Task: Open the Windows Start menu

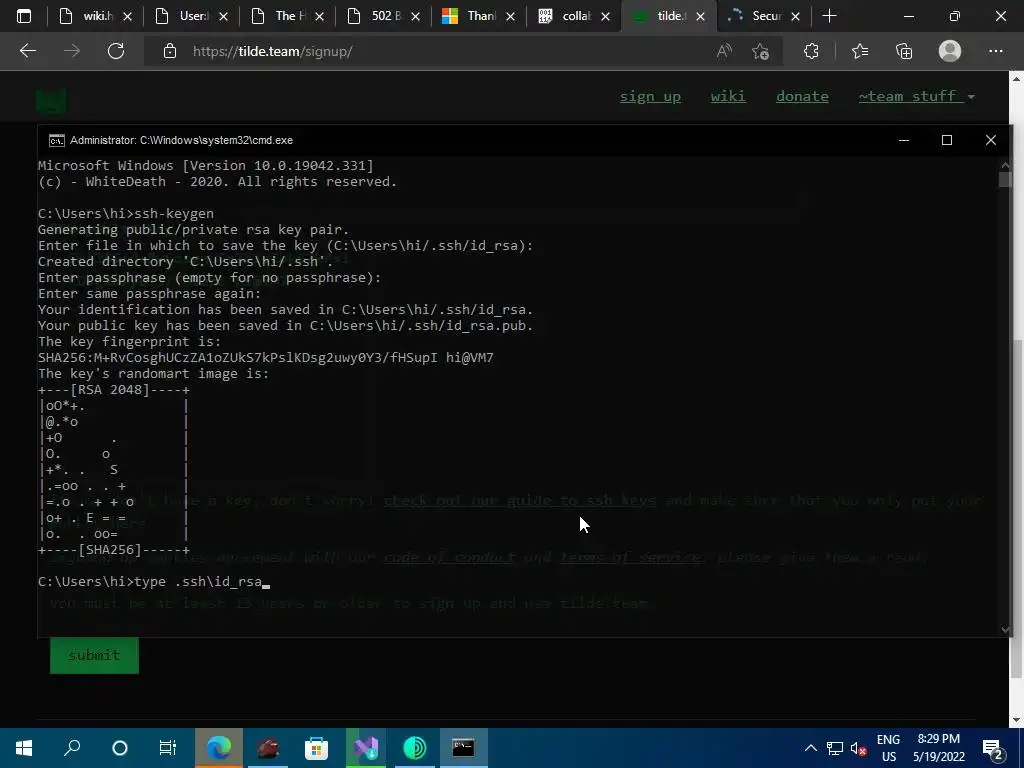Action: tap(24, 748)
